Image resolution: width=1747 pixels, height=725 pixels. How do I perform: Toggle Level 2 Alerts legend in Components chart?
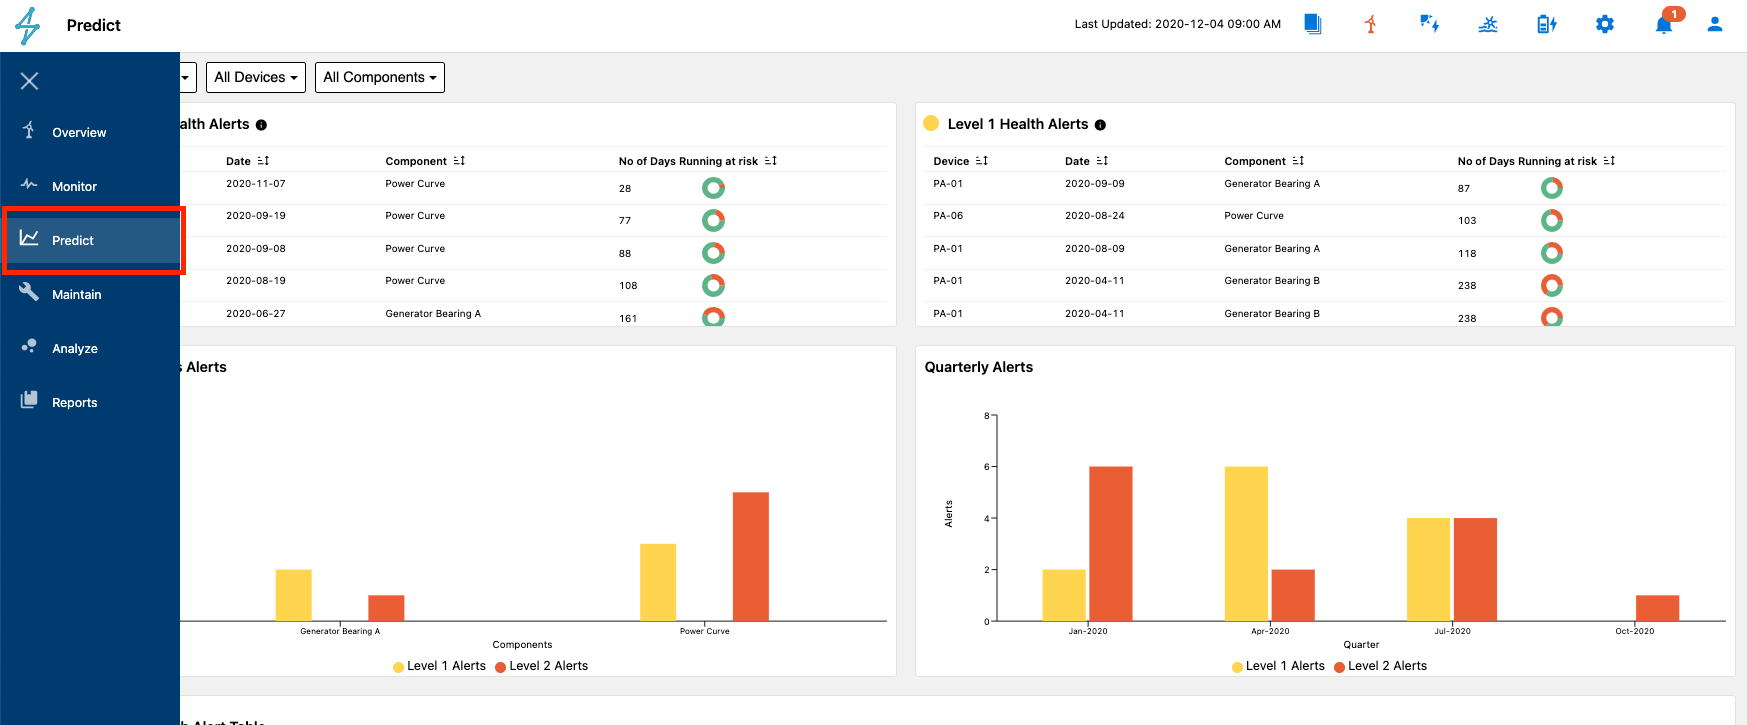click(542, 666)
